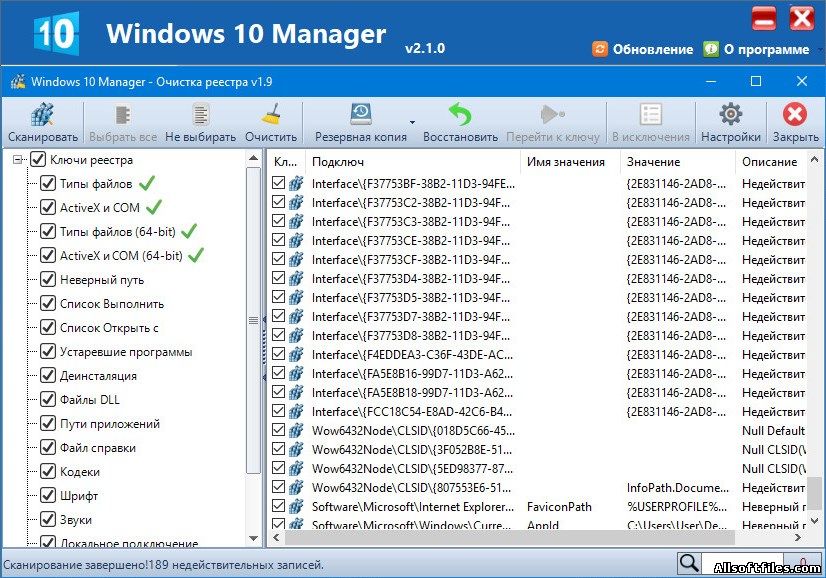Uncheck Ключи реестра root checkbox
This screenshot has width=826, height=578.
(38, 159)
